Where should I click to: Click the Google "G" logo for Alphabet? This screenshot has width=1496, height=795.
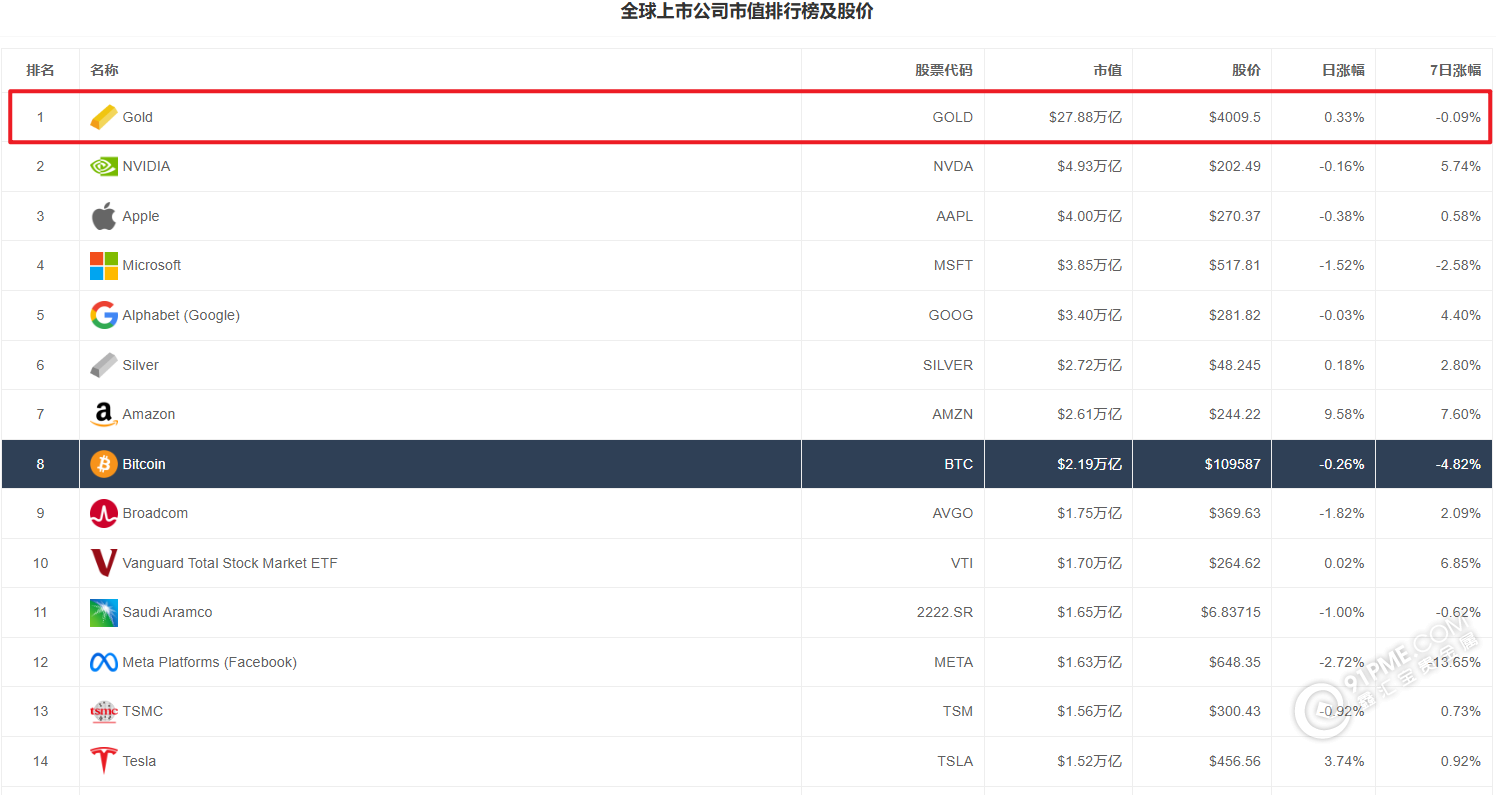pyautogui.click(x=103, y=315)
